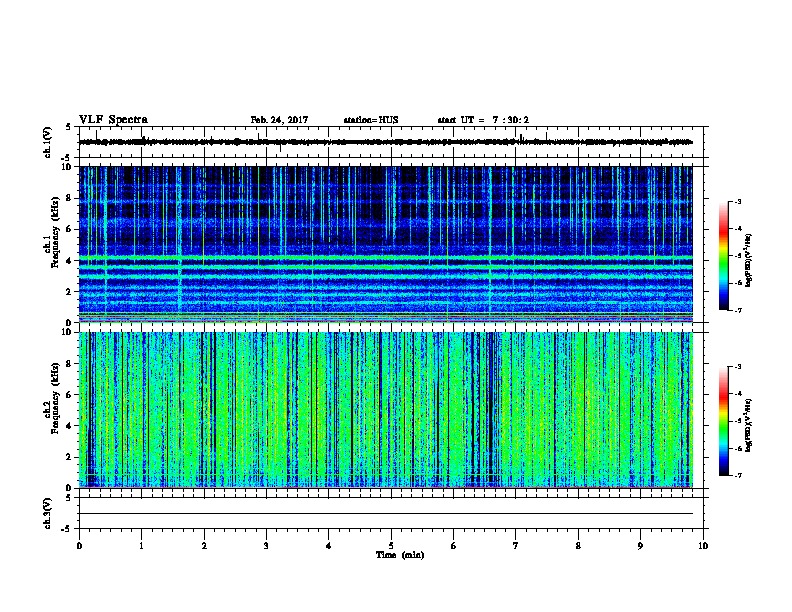Viewport: 792px width, 612px height.
Task: Click the time axis tick label "1"
Action: [141, 546]
